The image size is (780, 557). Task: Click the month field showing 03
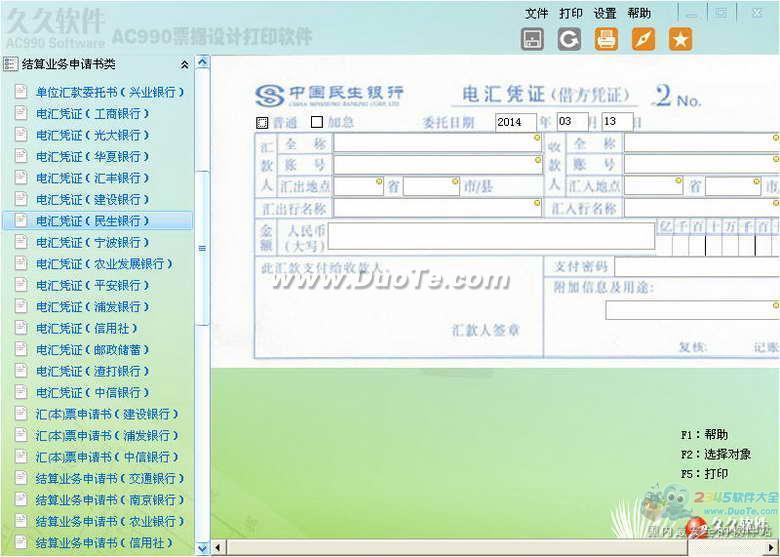573,121
